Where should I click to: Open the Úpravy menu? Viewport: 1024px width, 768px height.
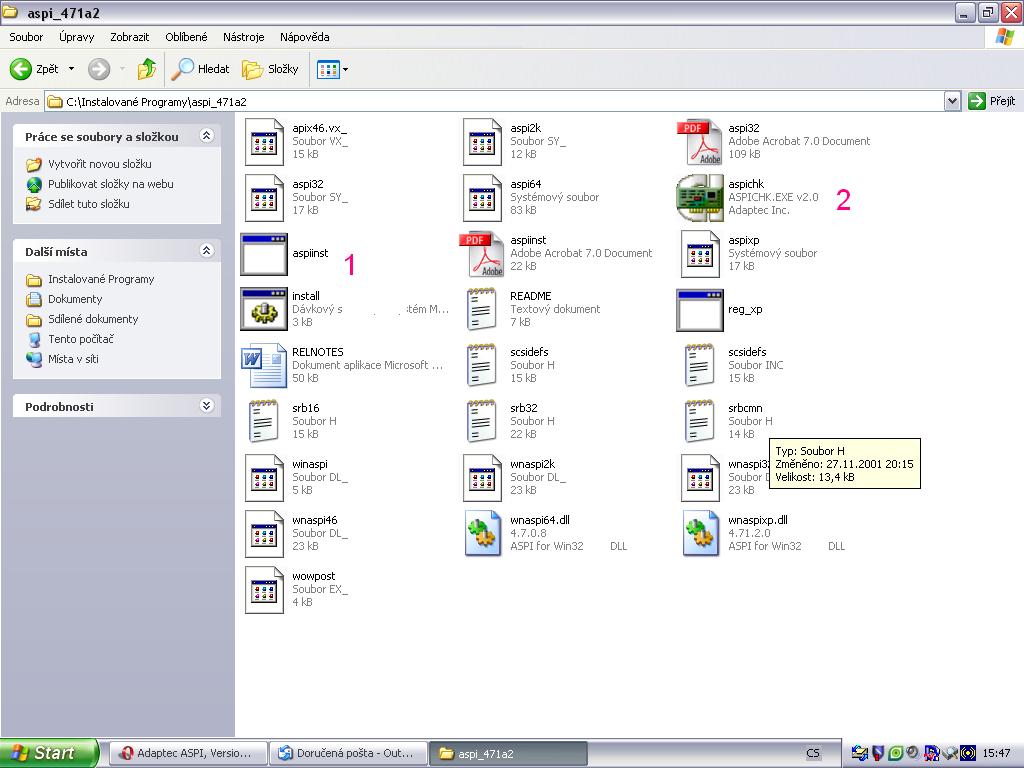[76, 37]
